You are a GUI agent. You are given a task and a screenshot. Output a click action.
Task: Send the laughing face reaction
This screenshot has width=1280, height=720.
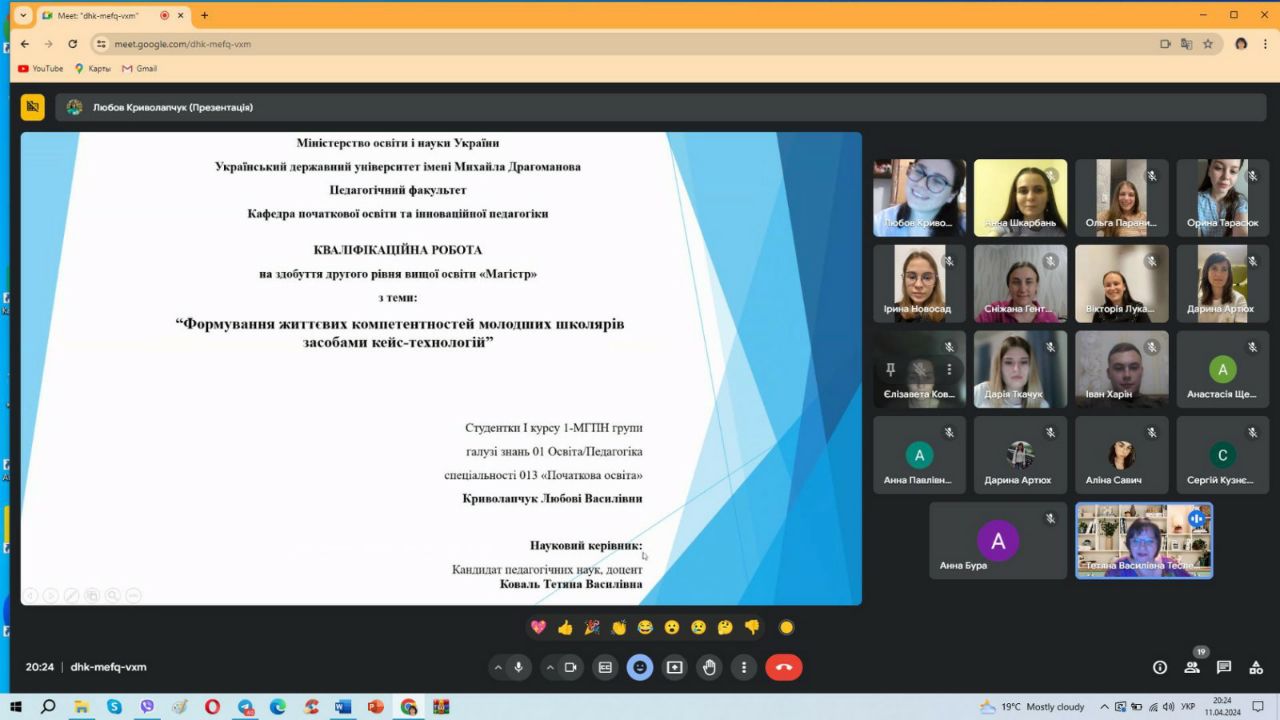tap(645, 627)
